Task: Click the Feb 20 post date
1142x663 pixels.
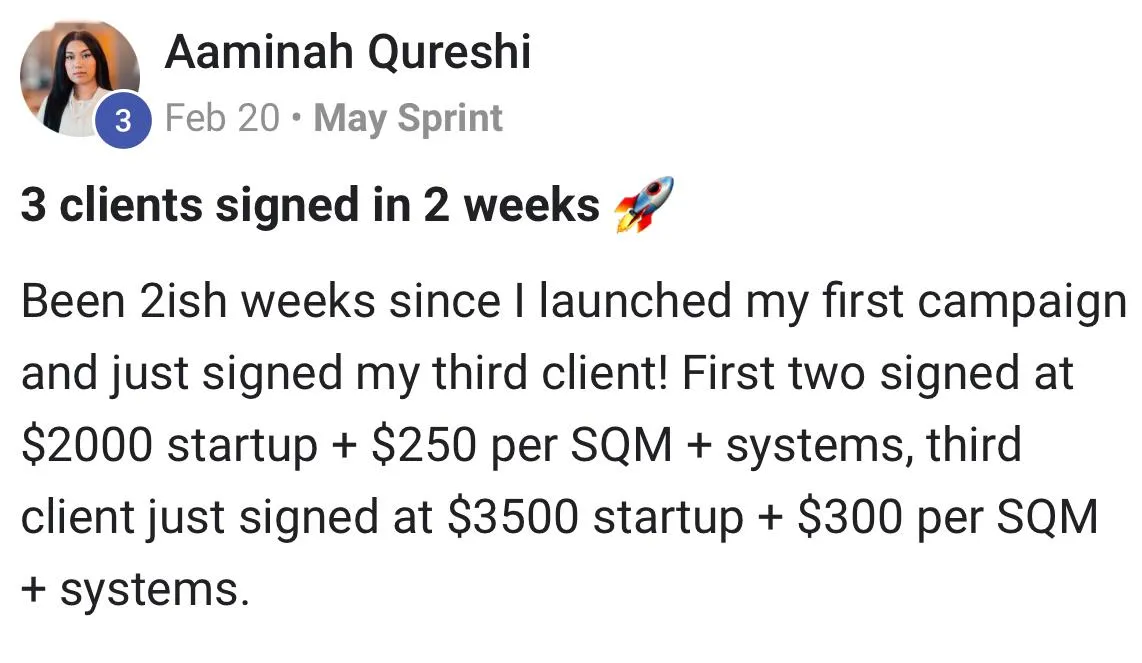Action: pyautogui.click(x=222, y=118)
